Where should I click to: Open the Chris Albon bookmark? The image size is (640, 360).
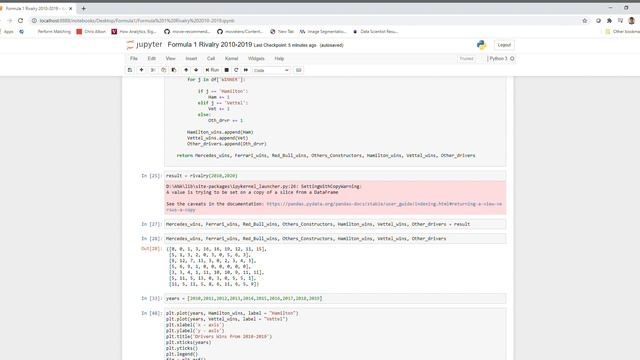(91, 31)
